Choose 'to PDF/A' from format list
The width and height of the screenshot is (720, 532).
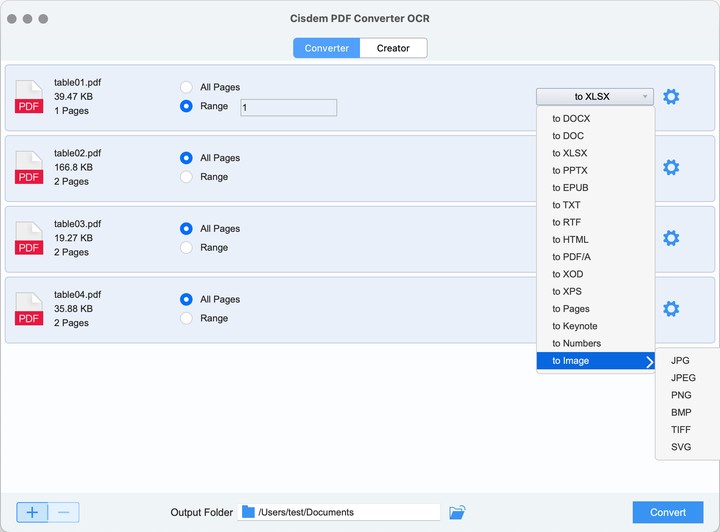pyautogui.click(x=596, y=257)
